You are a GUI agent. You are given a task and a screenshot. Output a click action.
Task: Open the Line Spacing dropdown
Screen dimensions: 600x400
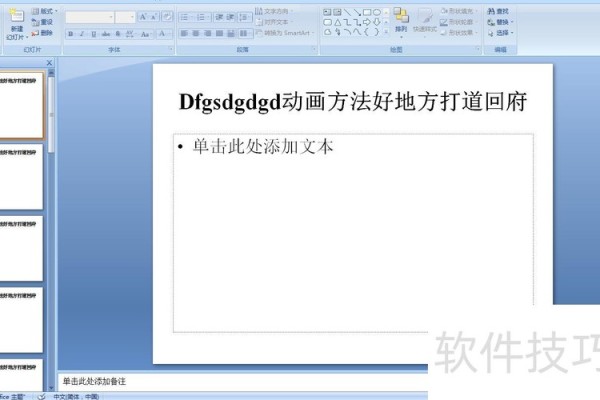coord(244,17)
